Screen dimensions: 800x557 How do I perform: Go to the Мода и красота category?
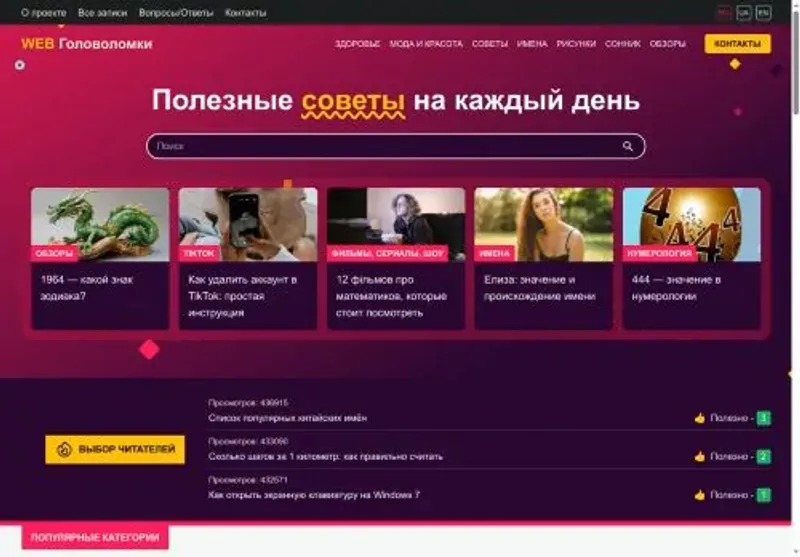coord(426,44)
